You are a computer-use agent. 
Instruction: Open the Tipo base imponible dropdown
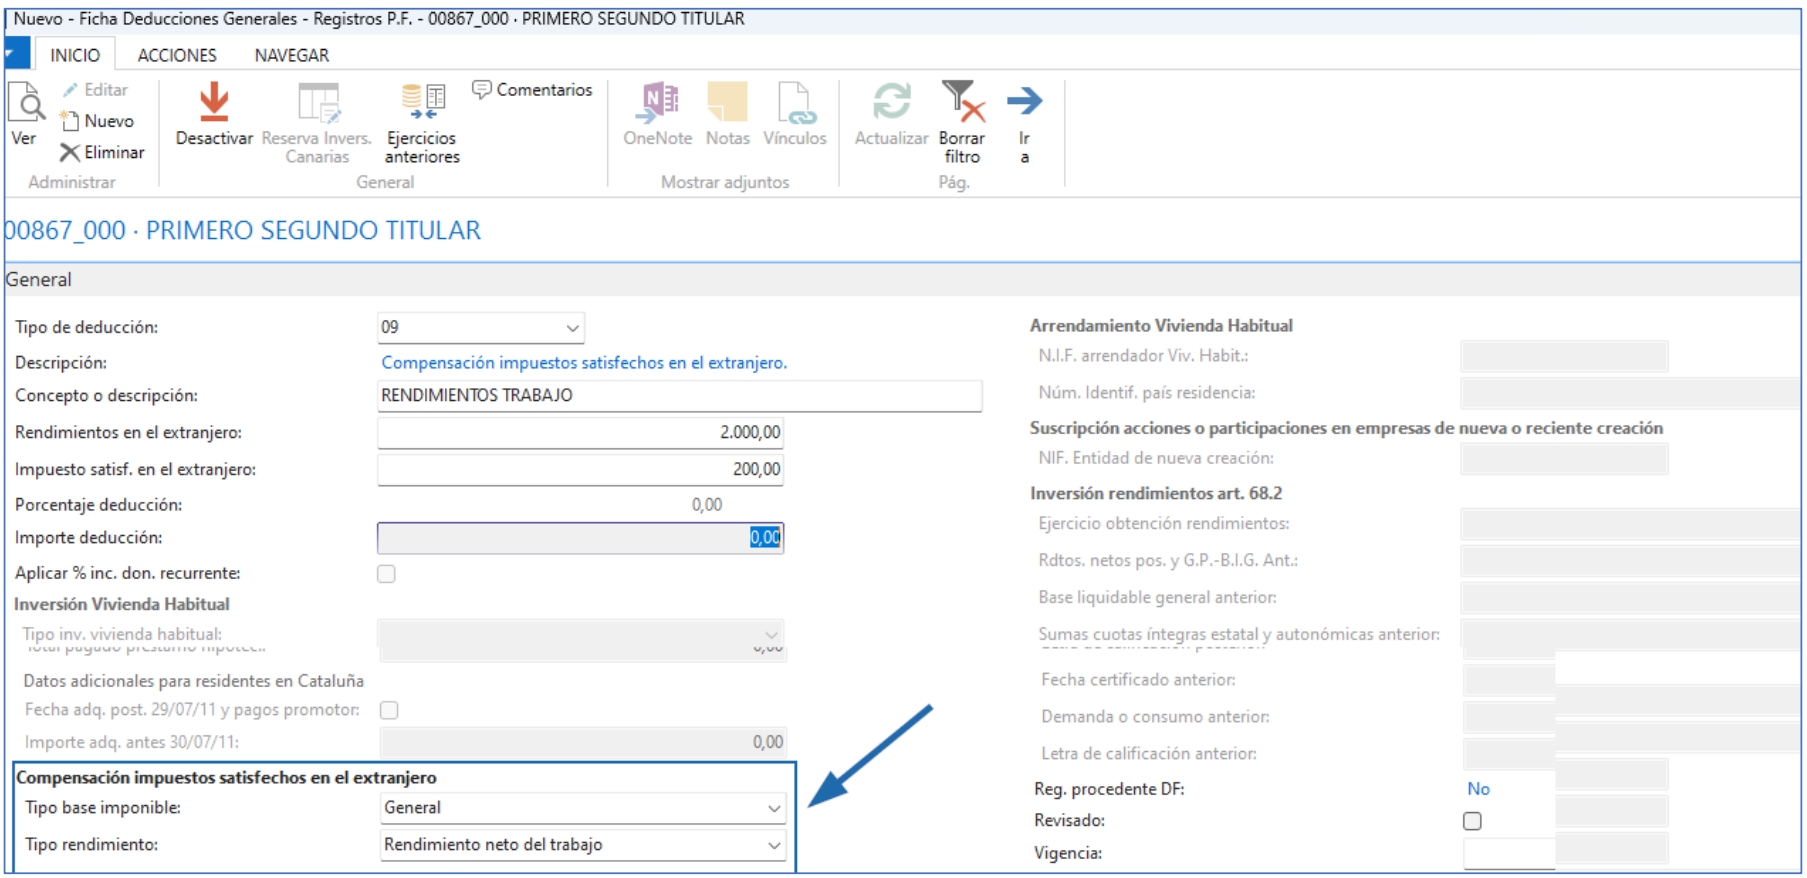(x=773, y=808)
